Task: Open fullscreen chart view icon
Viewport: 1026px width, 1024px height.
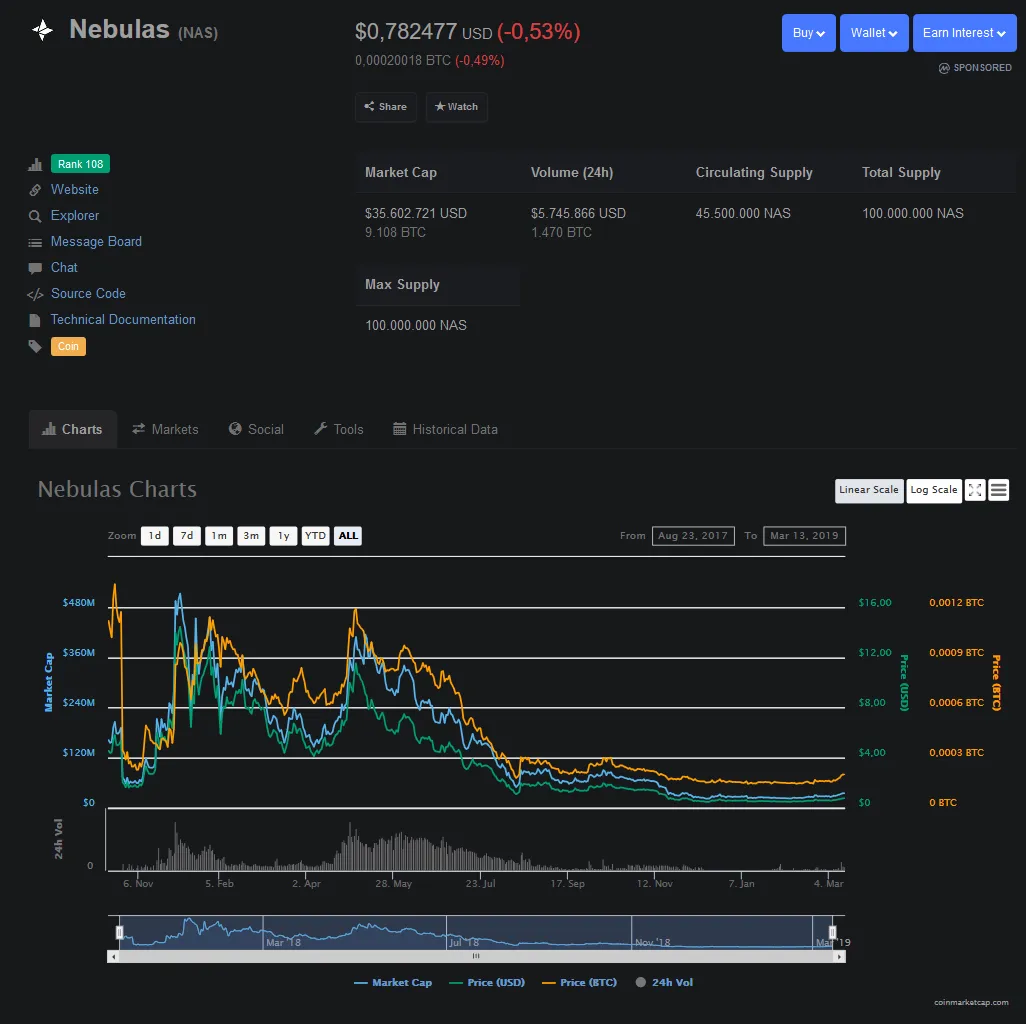Action: [975, 490]
